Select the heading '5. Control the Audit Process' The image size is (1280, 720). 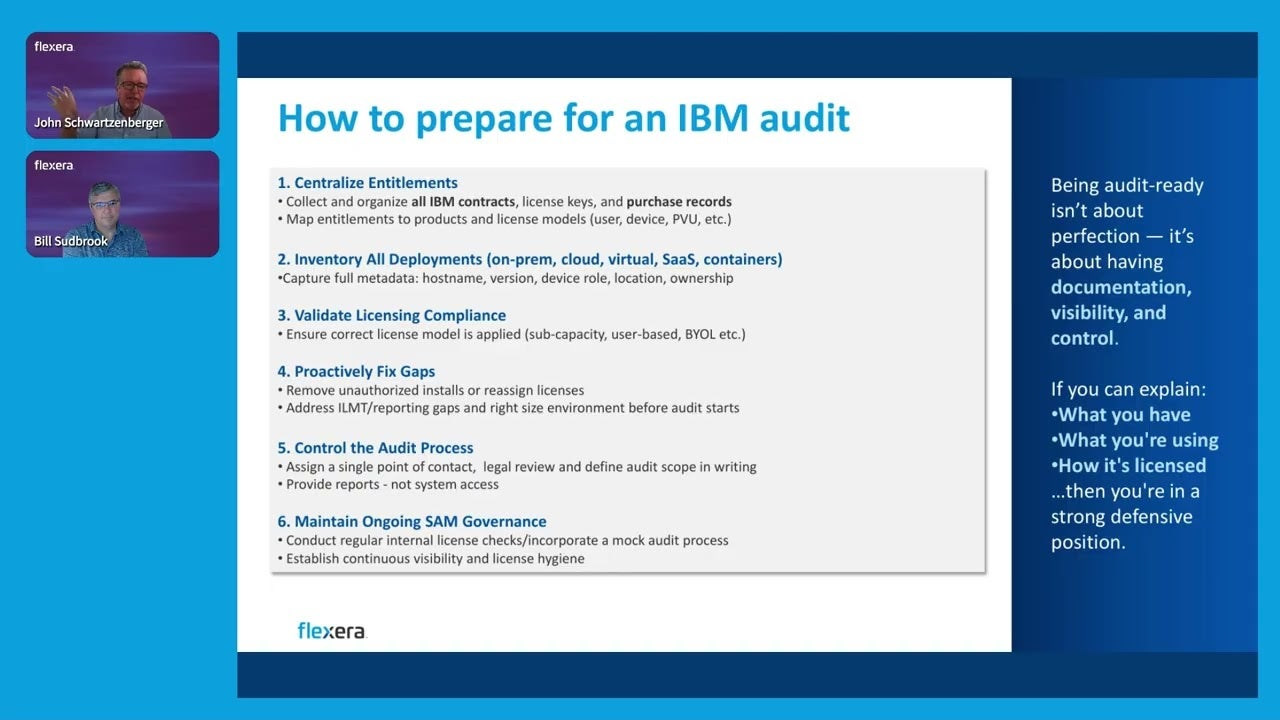pos(375,447)
